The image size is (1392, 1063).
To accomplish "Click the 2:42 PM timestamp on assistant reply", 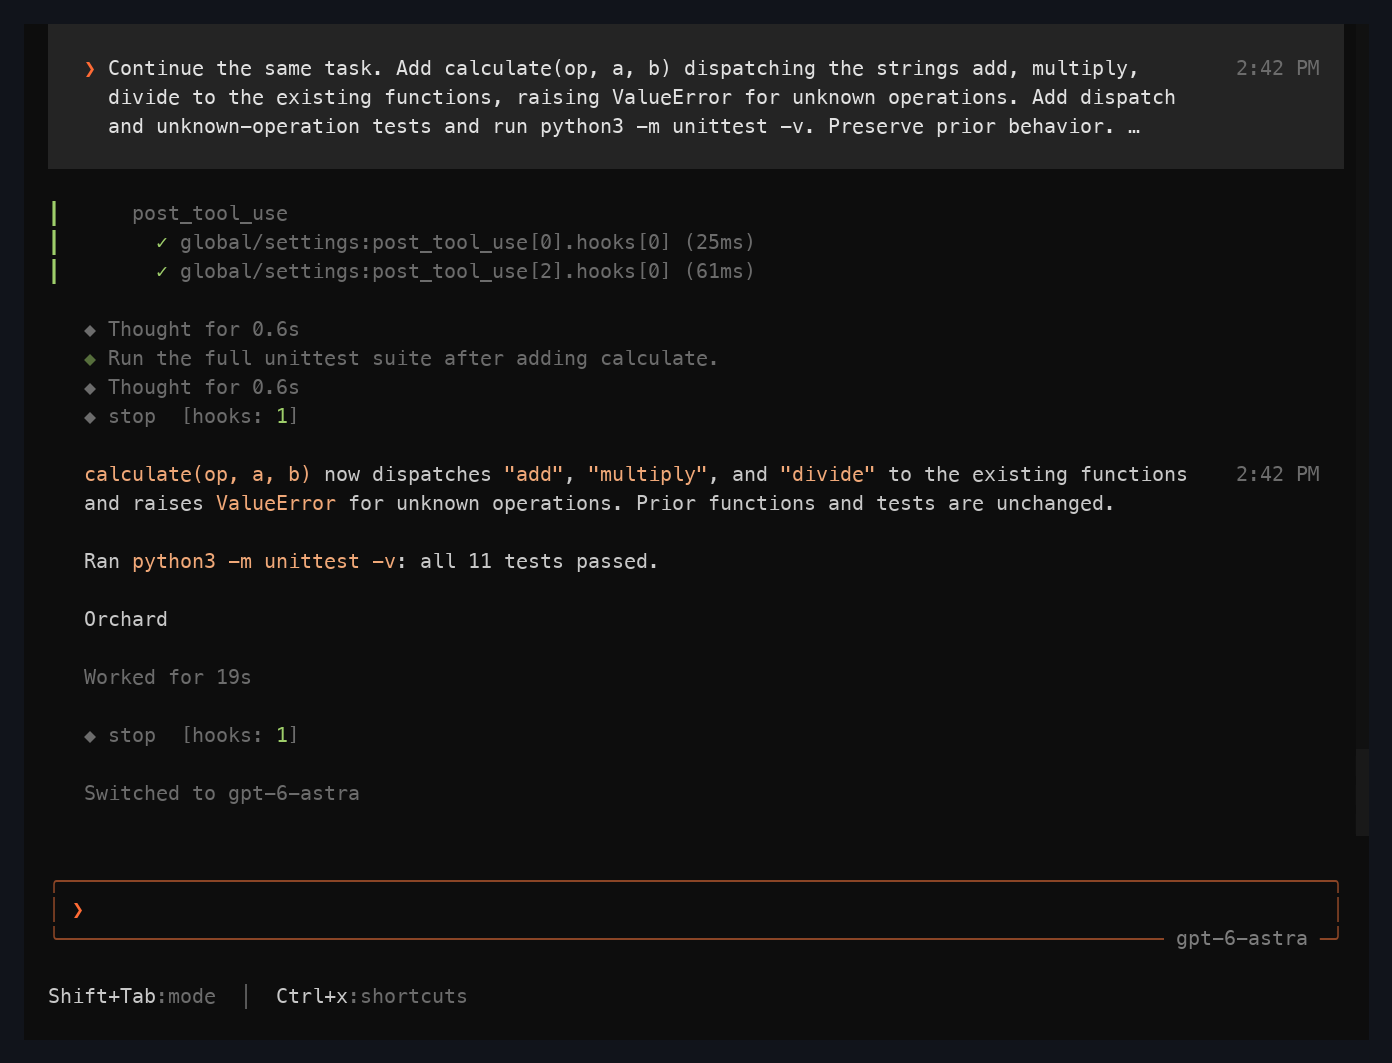I will pyautogui.click(x=1278, y=474).
